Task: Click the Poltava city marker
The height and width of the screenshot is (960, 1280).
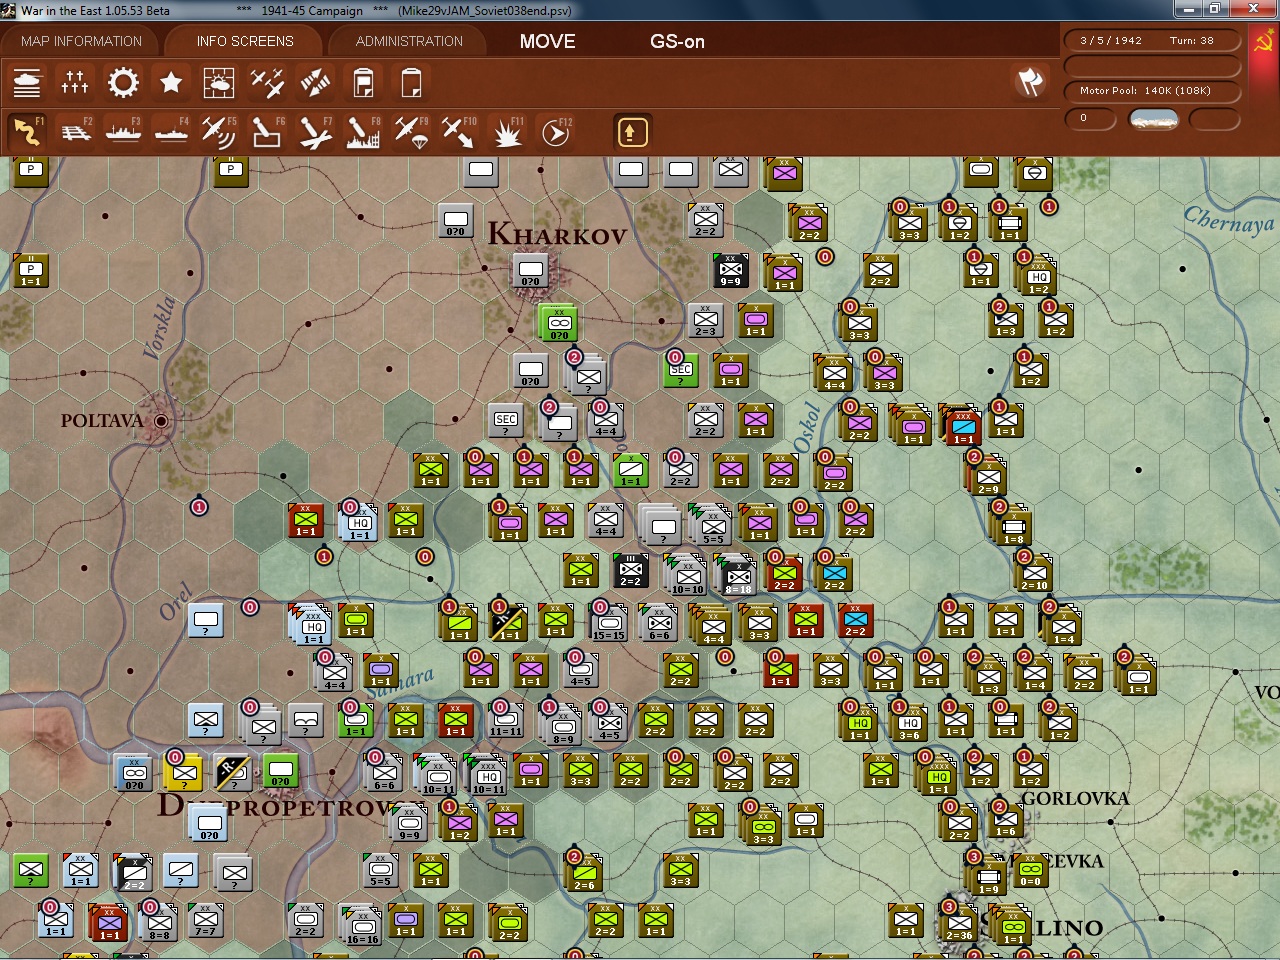Action: click(x=160, y=421)
